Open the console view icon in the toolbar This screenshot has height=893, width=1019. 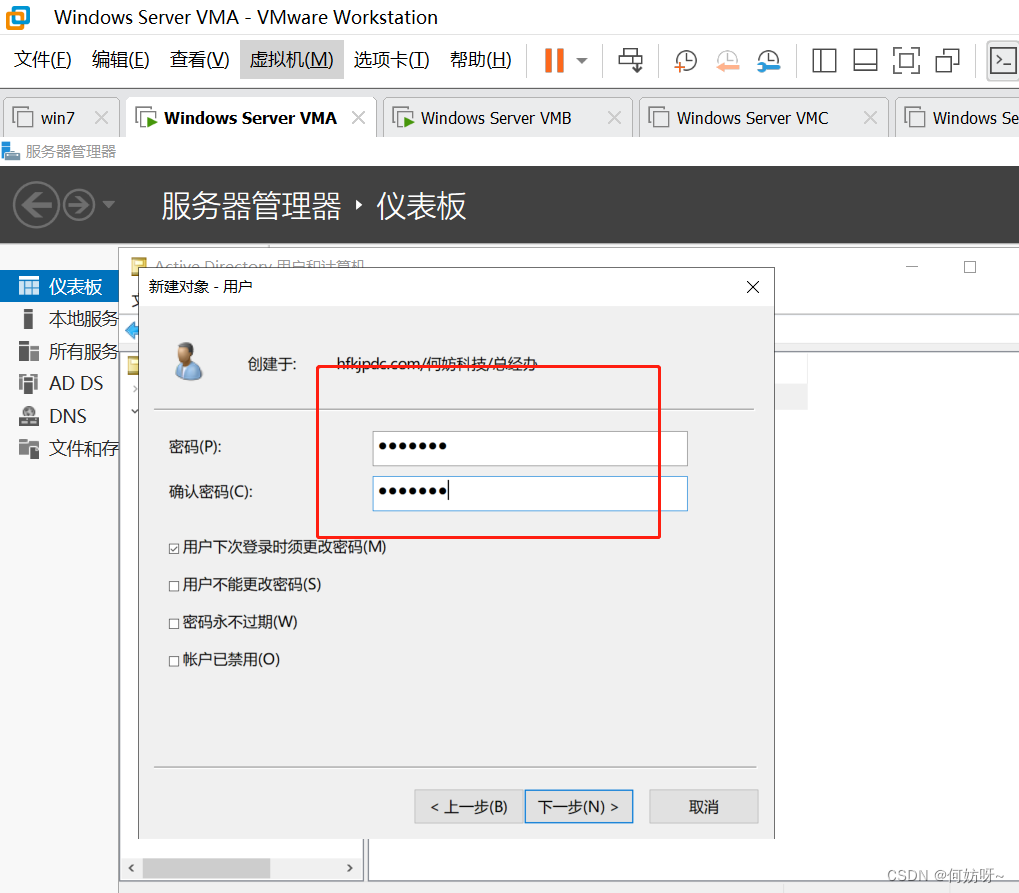1003,60
